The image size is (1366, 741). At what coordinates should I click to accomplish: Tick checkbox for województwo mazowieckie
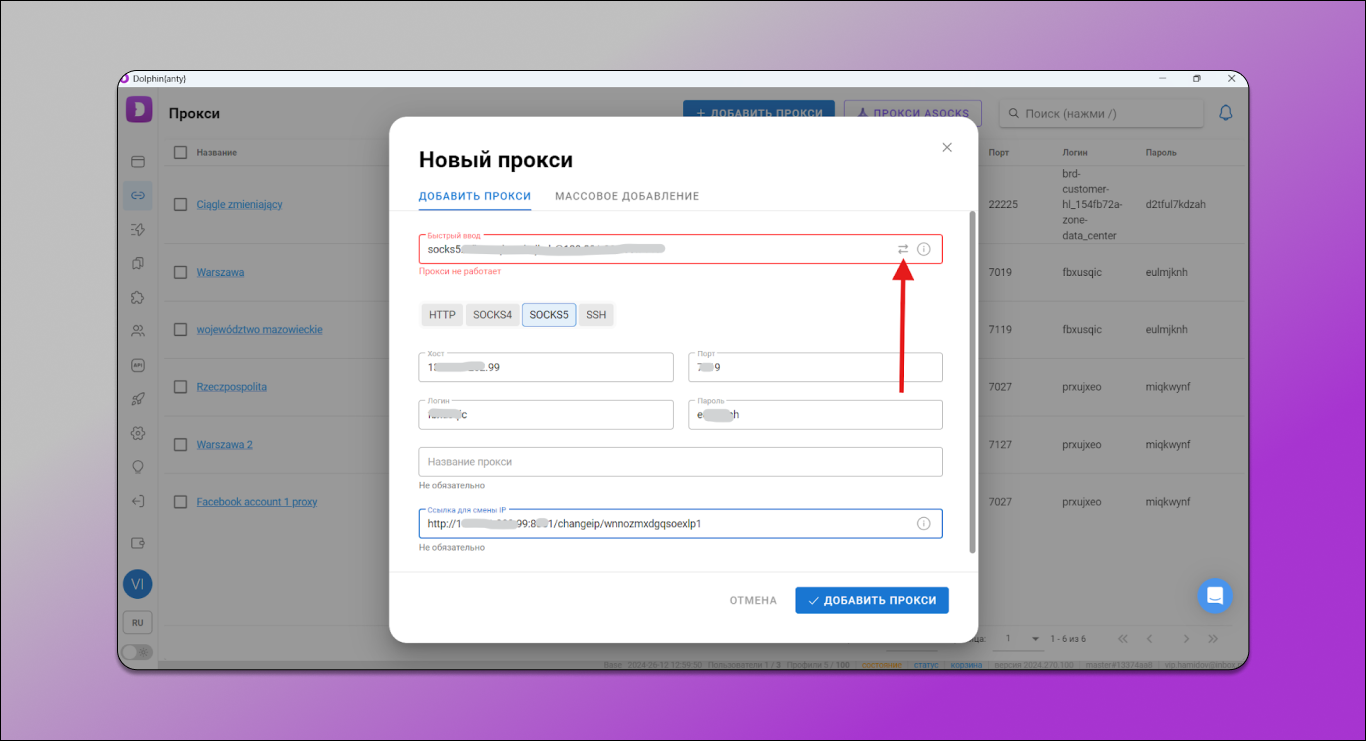click(x=181, y=329)
